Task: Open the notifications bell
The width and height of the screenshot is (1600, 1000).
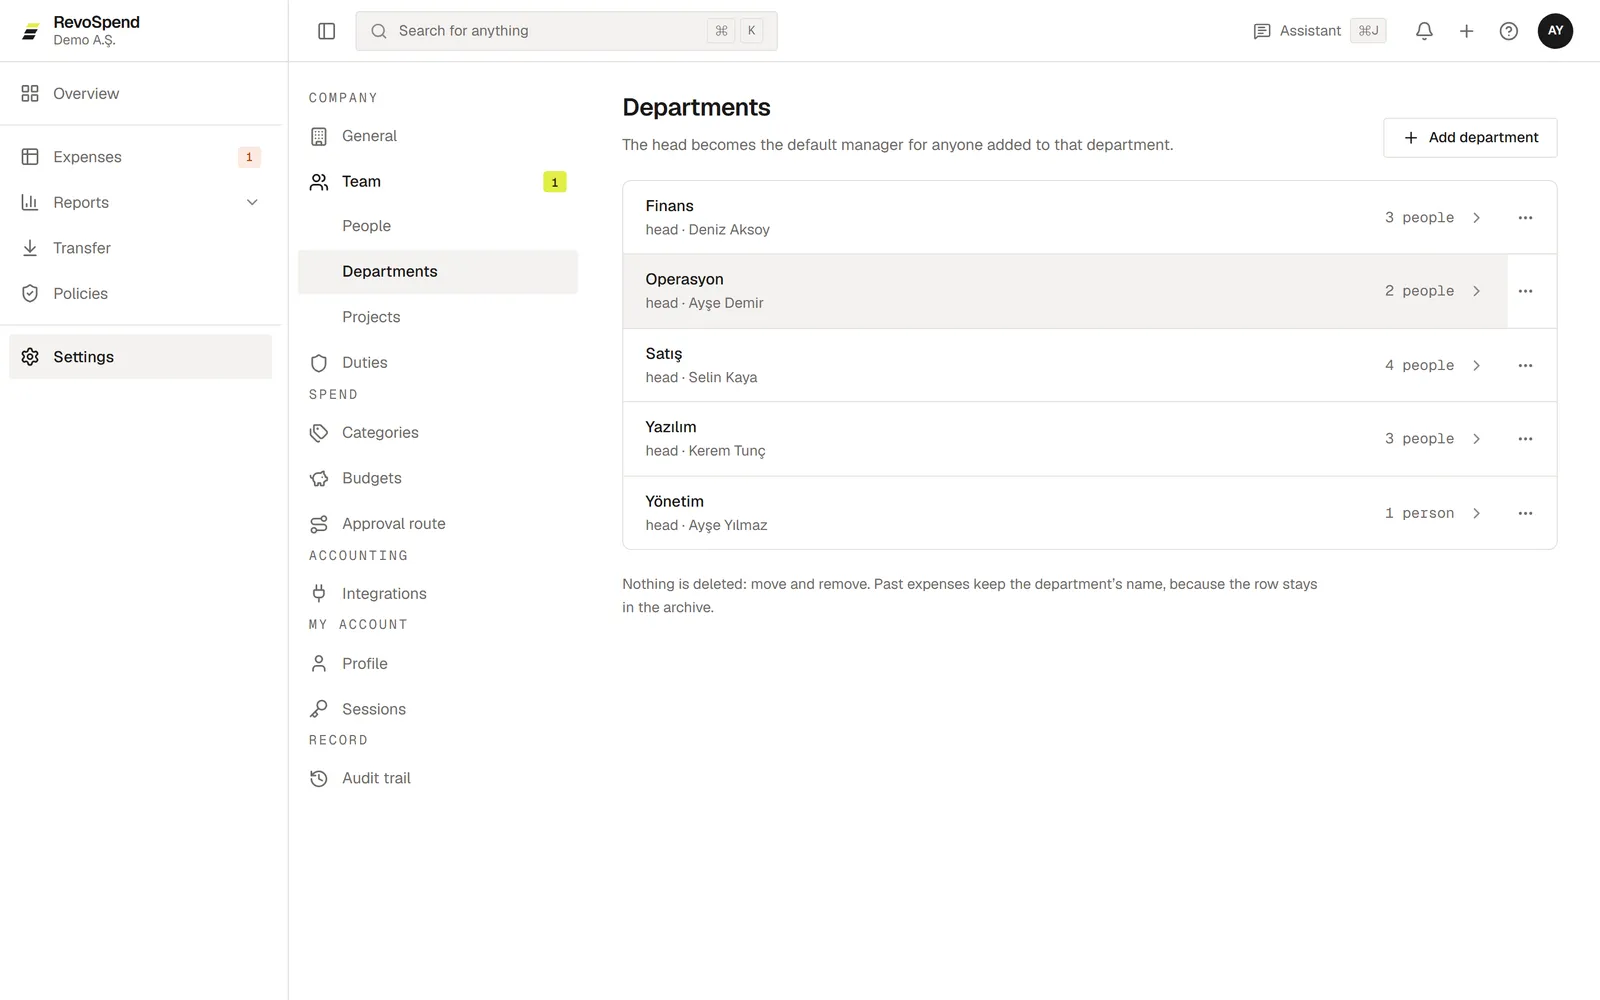Action: click(1424, 31)
